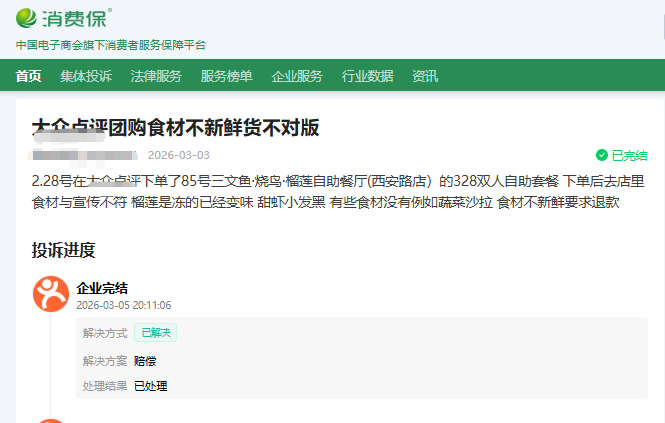
Task: Click the complaint title about 团购食材不新鲜
Action: tap(175, 127)
